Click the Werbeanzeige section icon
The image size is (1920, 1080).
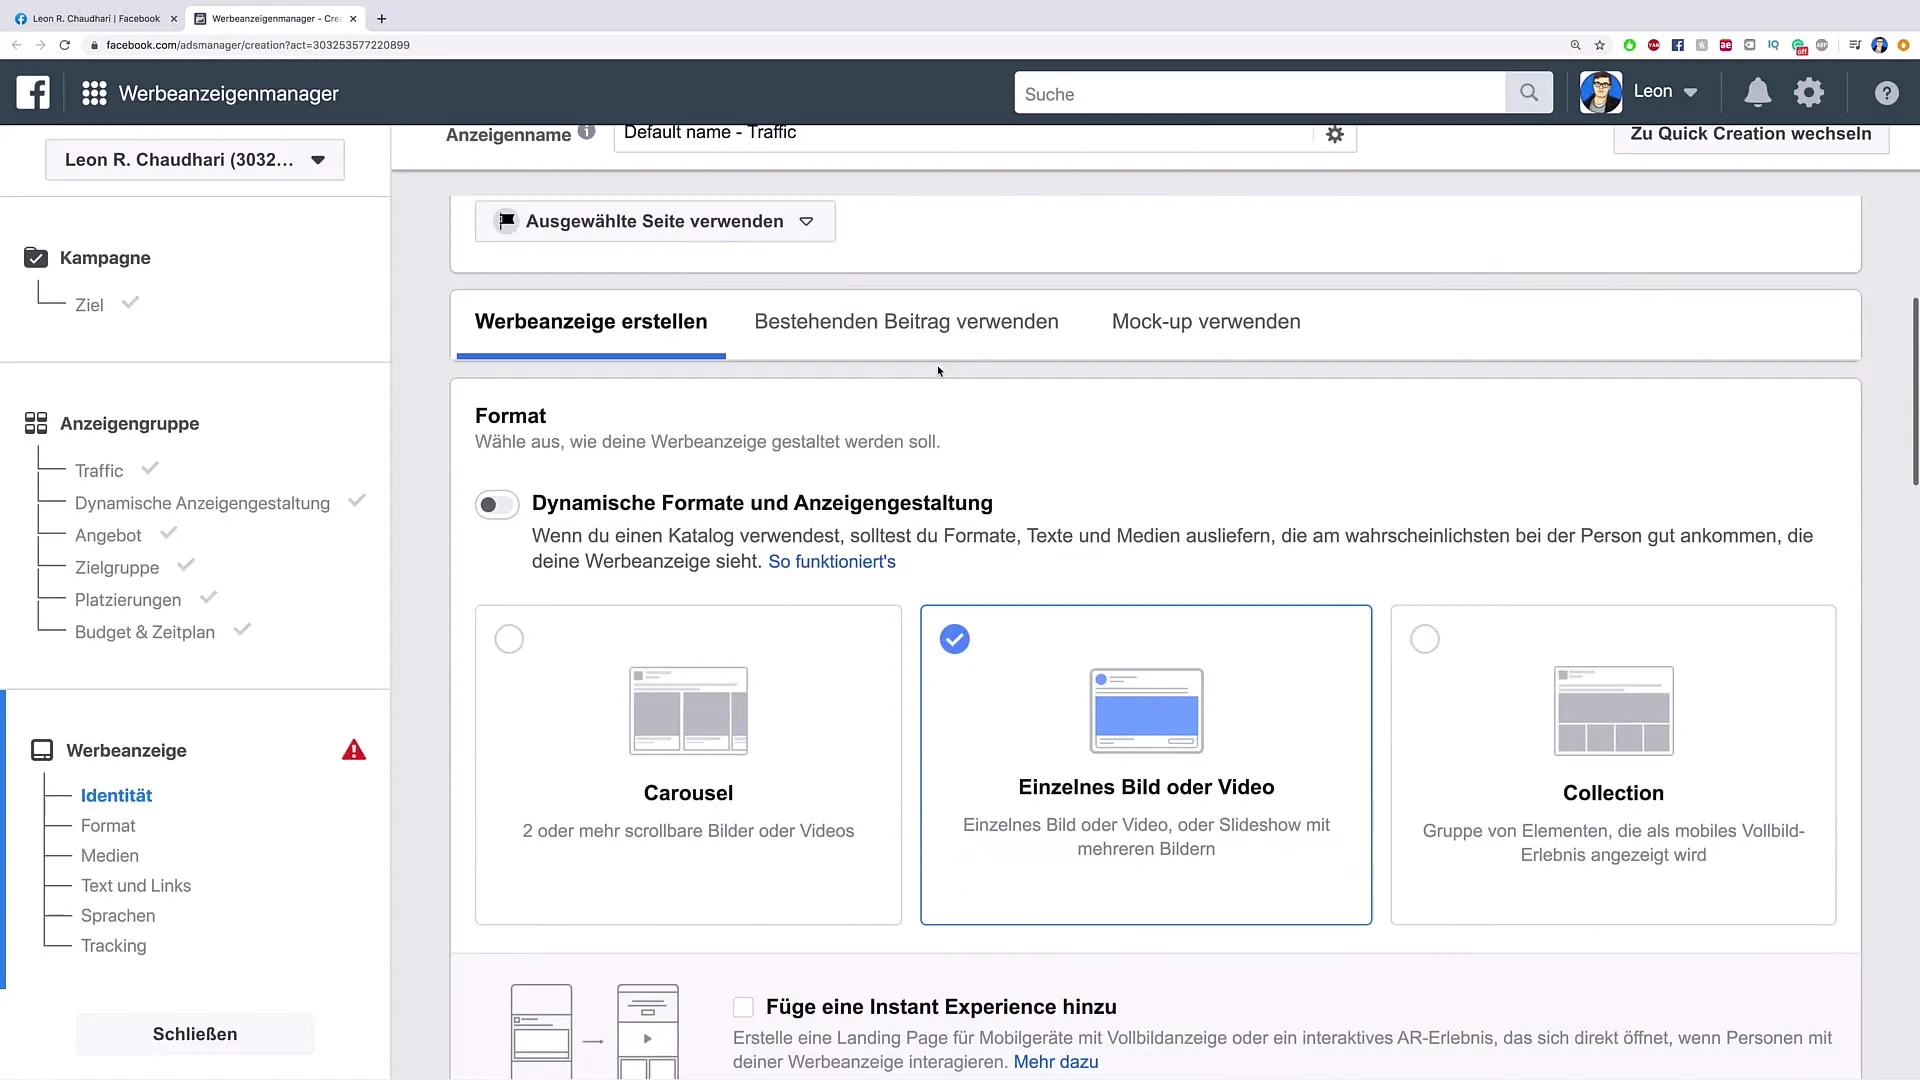click(x=42, y=750)
